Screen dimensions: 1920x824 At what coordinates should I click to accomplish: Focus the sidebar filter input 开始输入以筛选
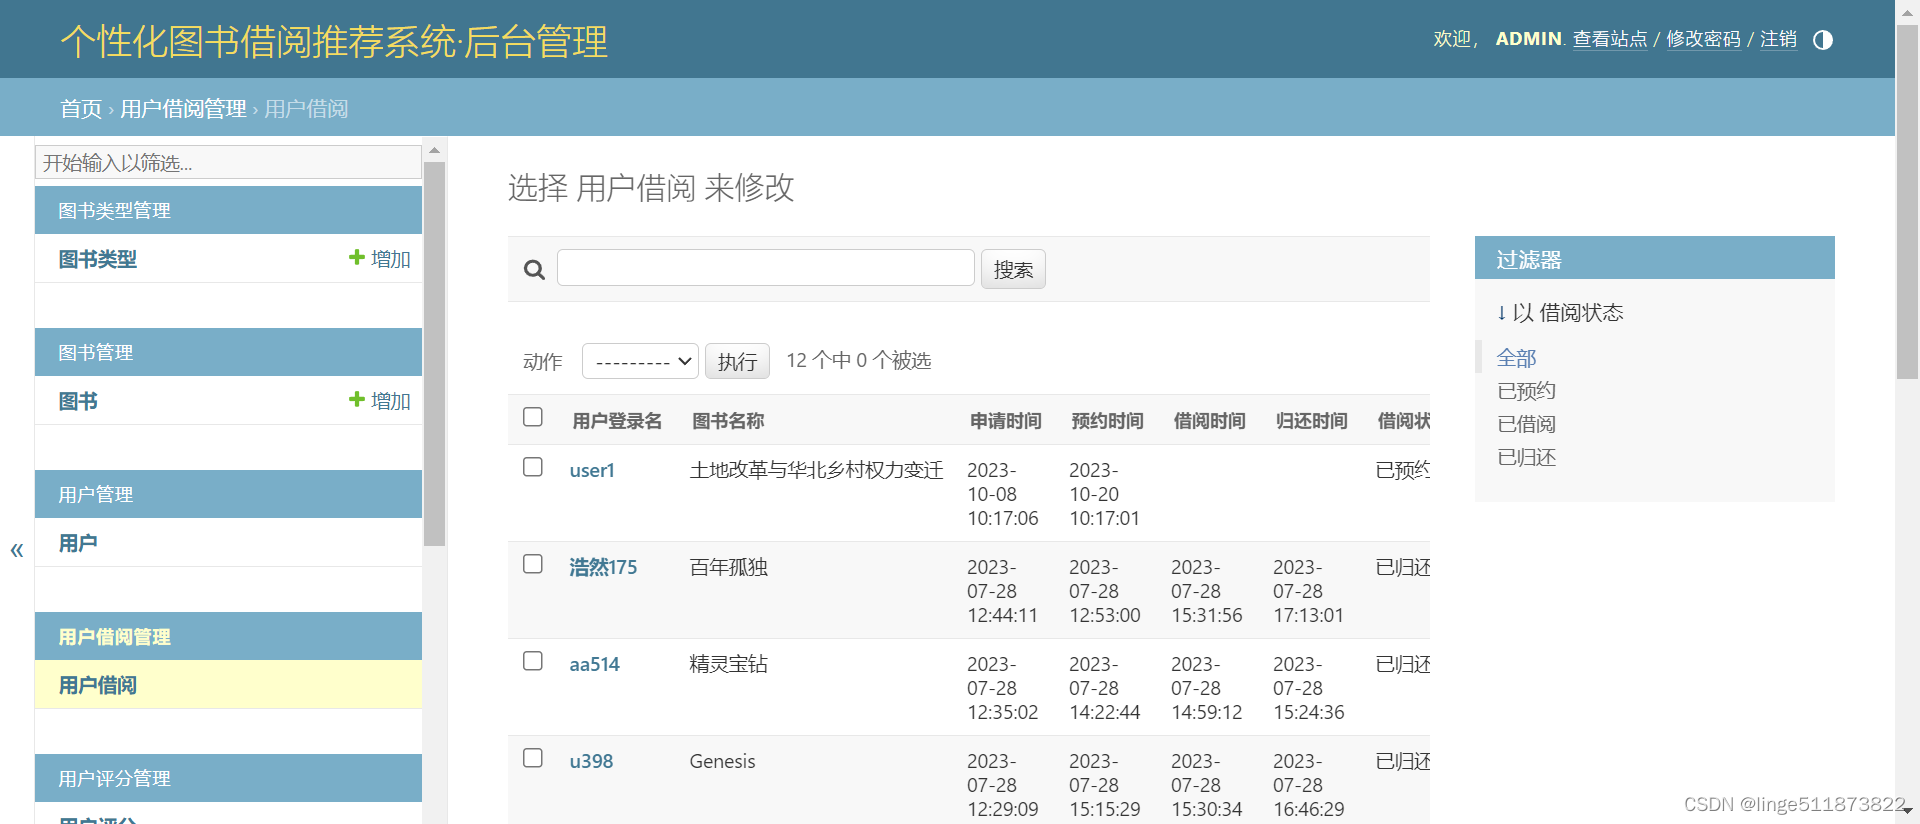click(x=228, y=162)
